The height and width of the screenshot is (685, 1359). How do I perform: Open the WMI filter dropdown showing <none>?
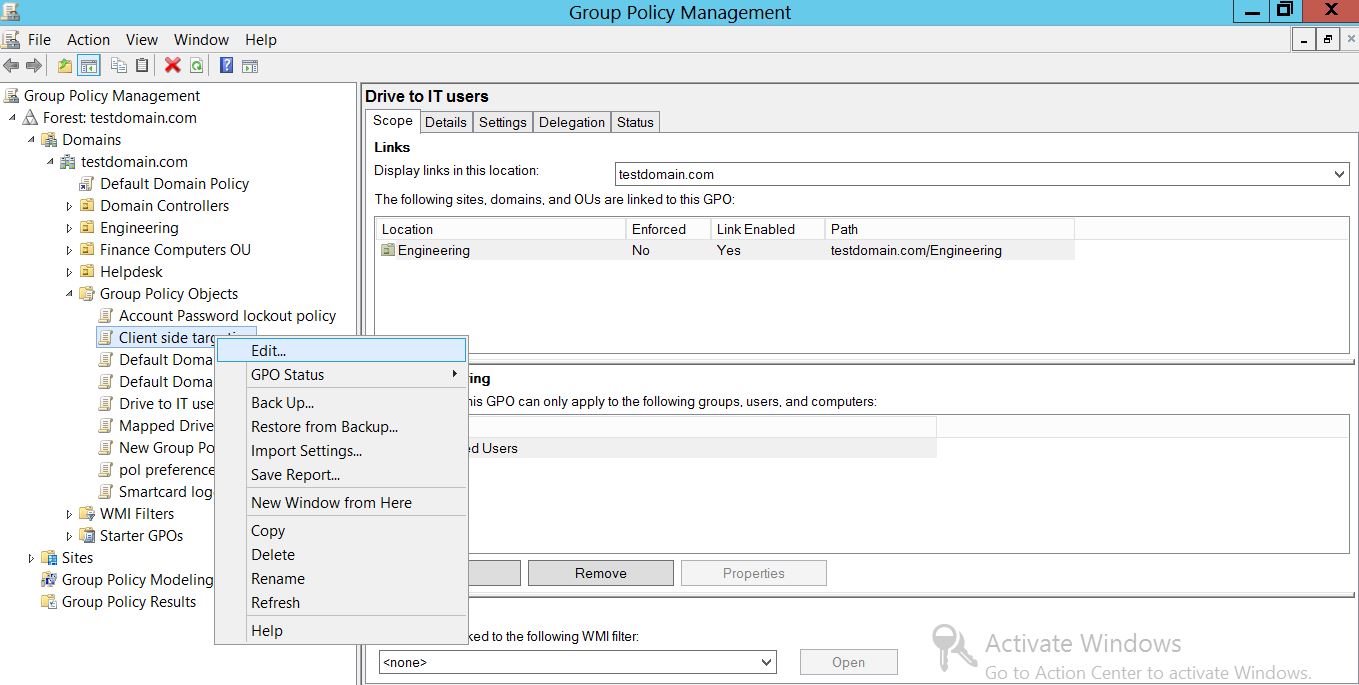pos(766,662)
